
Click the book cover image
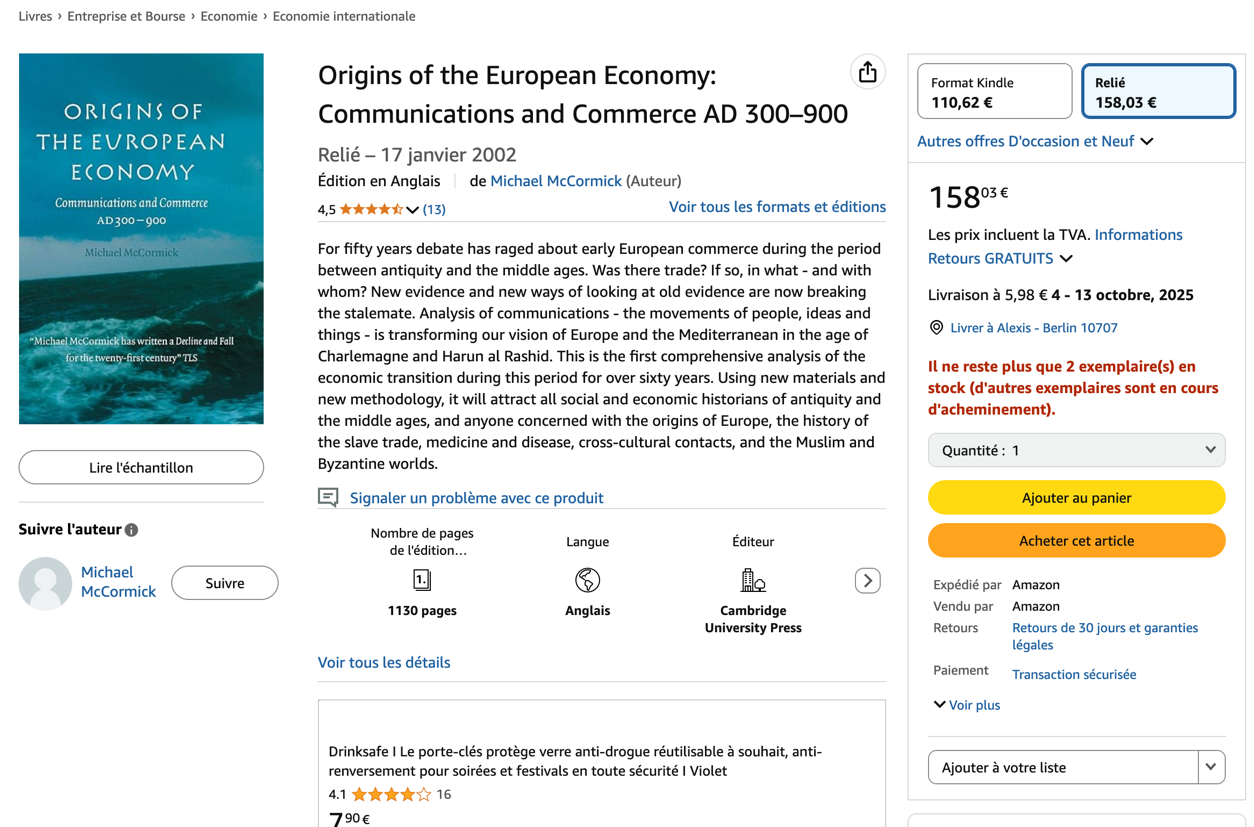pos(141,239)
